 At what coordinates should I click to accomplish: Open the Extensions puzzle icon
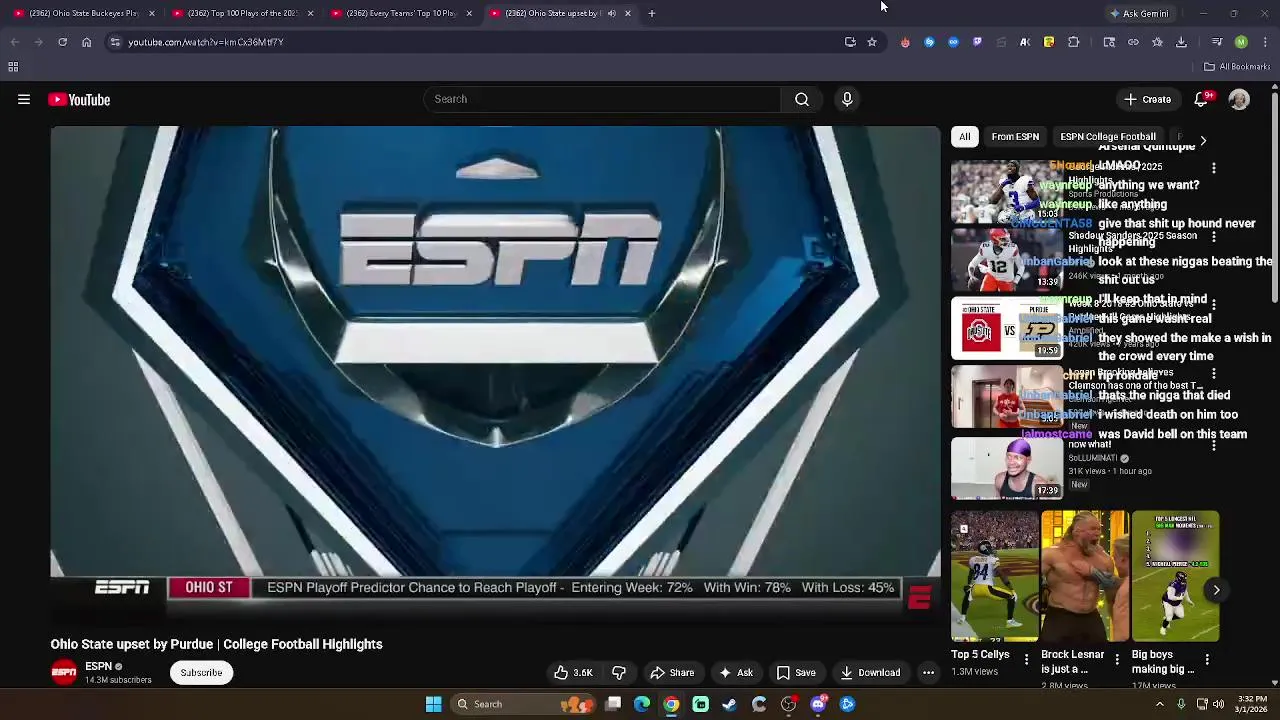point(1073,42)
